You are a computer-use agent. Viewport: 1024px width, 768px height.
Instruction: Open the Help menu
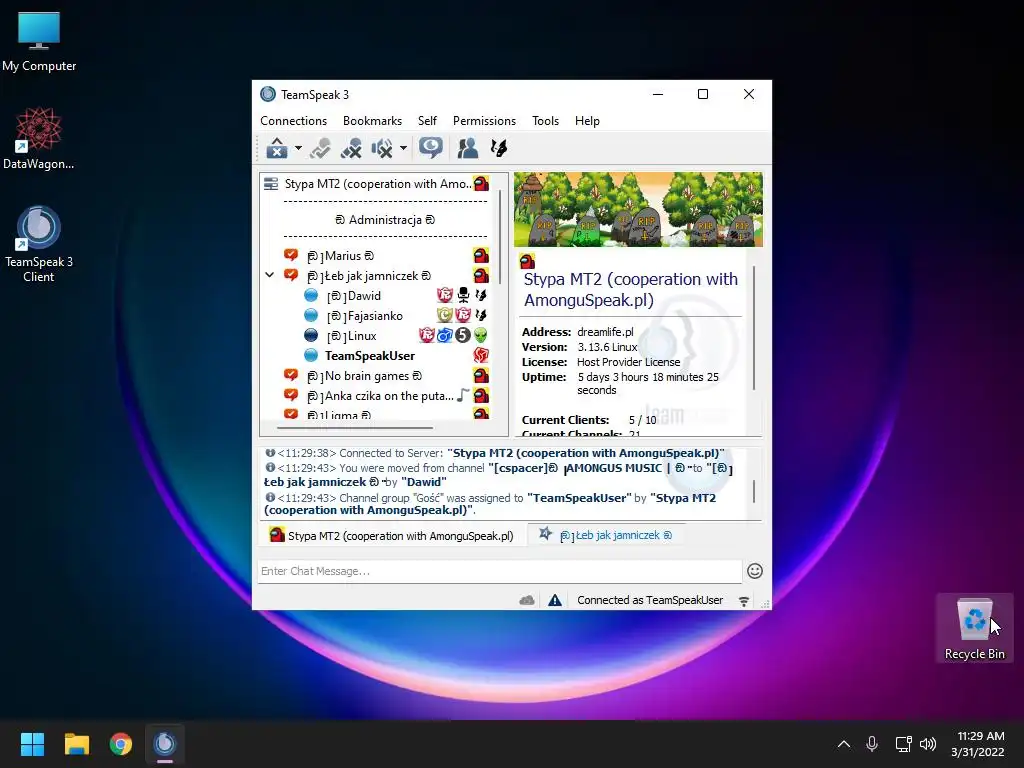(x=587, y=121)
